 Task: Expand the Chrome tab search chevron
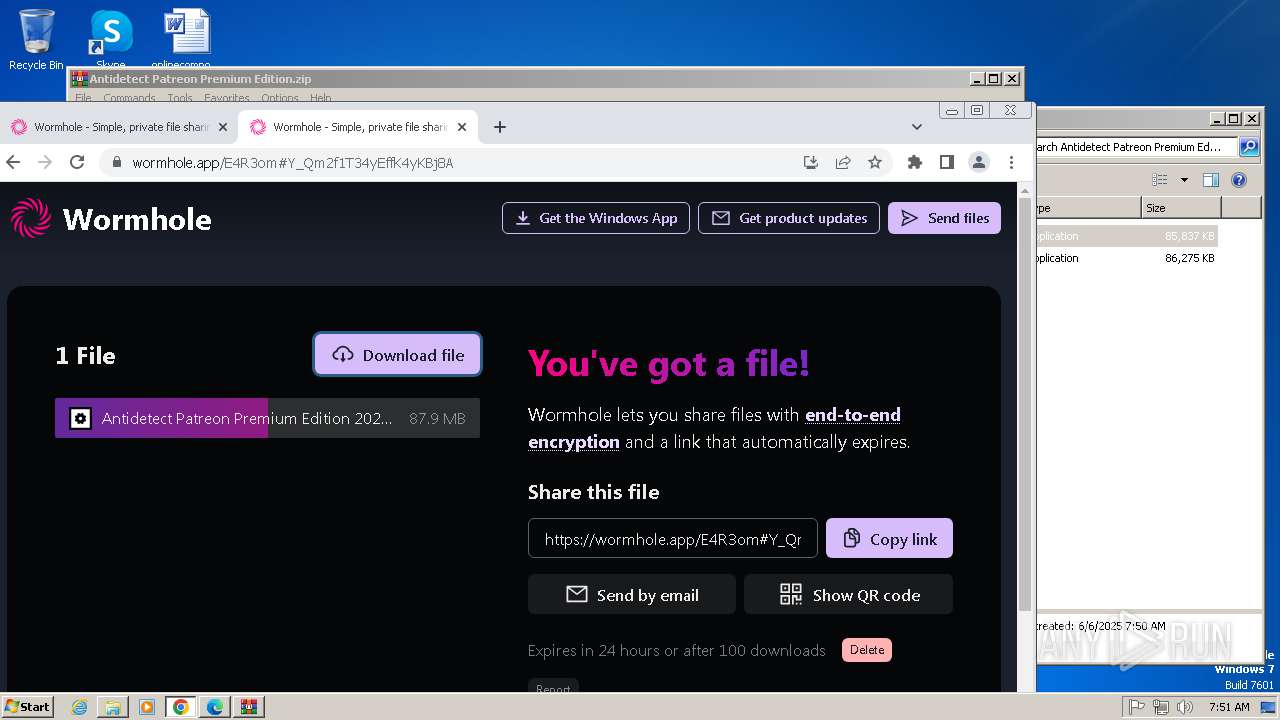pyautogui.click(x=917, y=127)
